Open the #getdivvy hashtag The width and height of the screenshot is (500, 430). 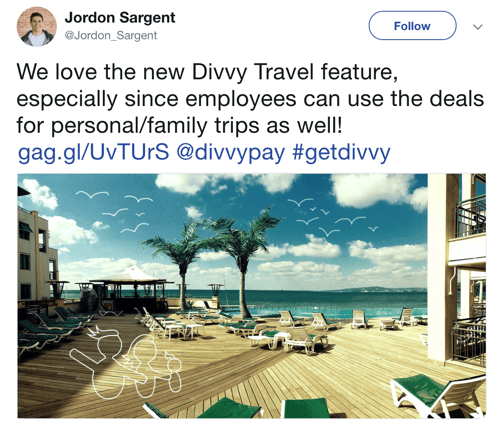point(341,152)
